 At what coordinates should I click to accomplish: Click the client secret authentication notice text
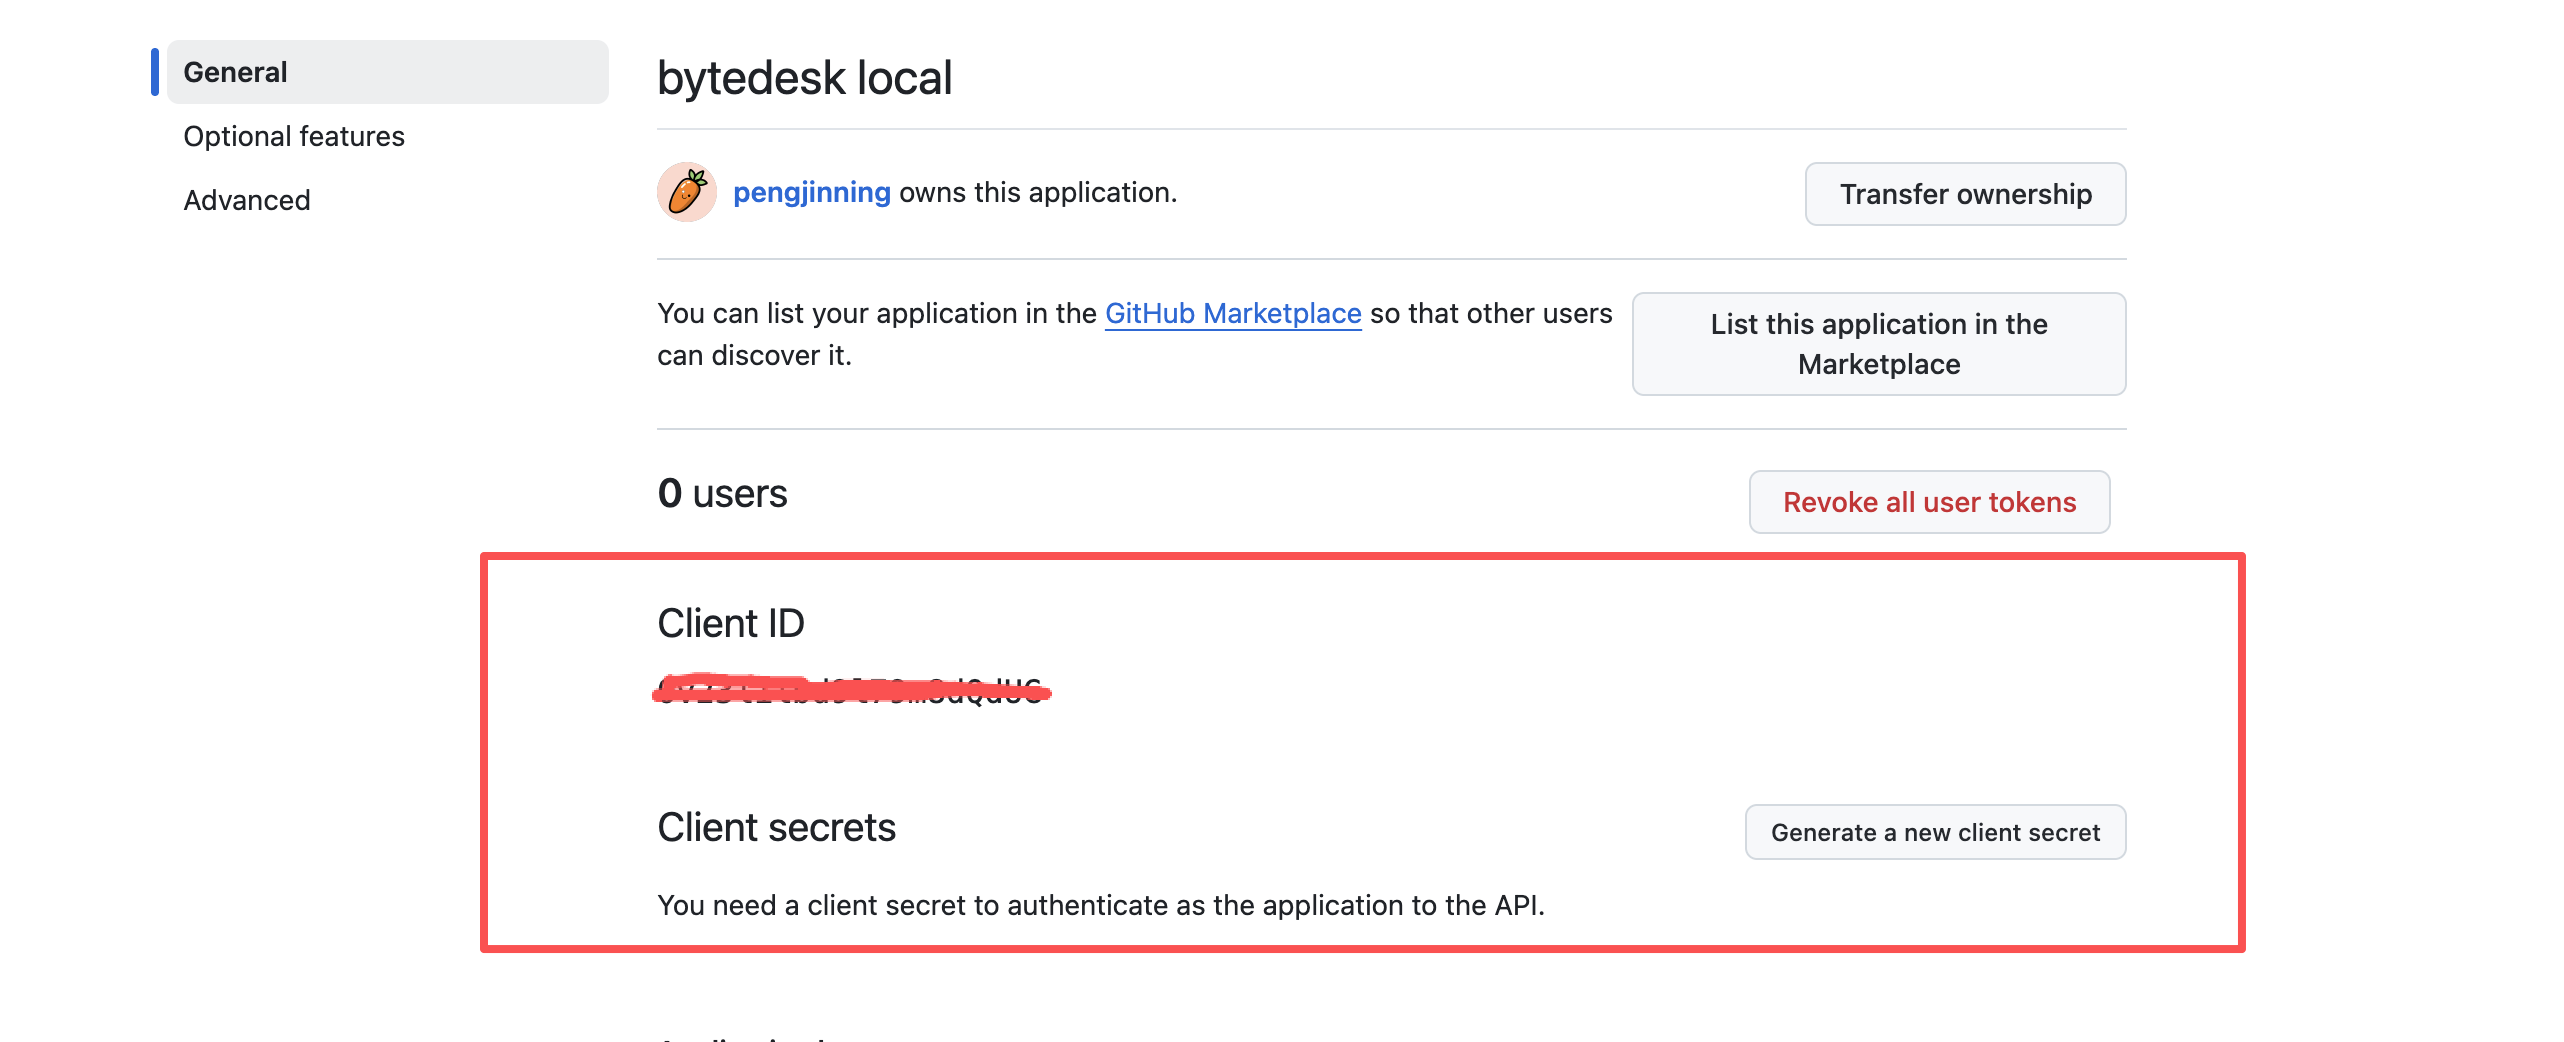pos(1100,905)
